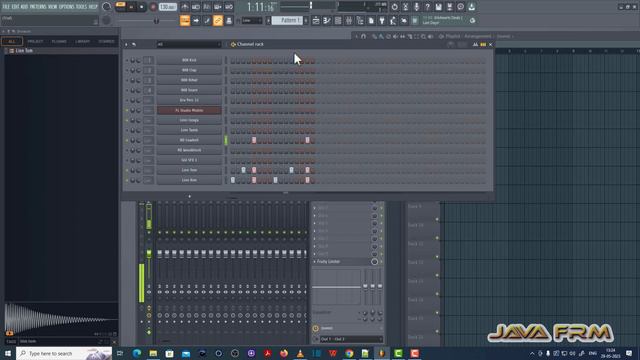This screenshot has width=640, height=360.
Task: Click the scissors audio editor icon
Action: coord(405,7)
